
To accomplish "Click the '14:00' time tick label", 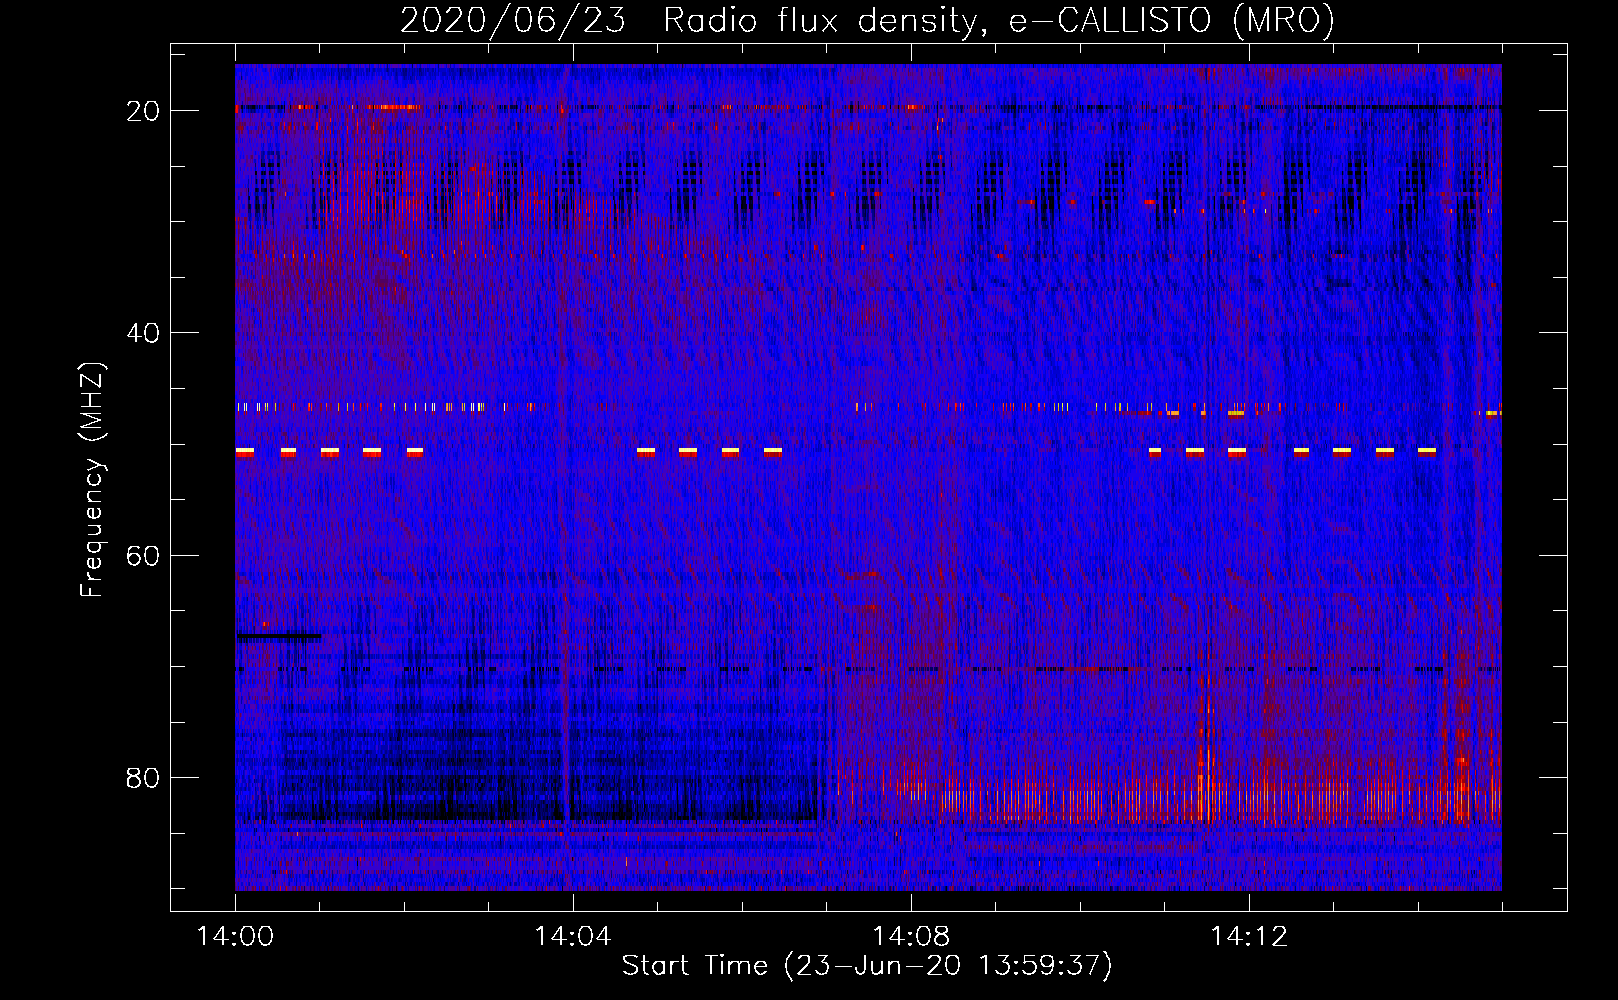I will [235, 937].
